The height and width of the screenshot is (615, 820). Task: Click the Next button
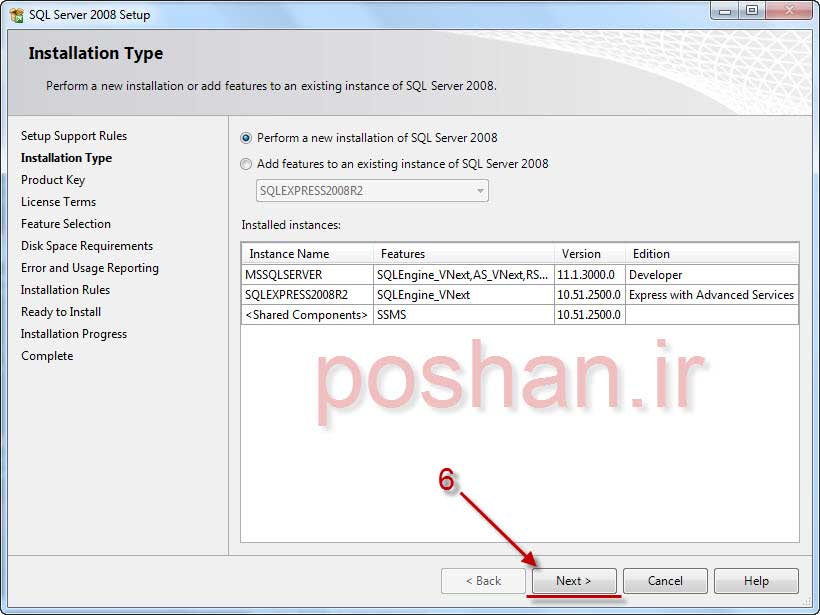(x=573, y=581)
